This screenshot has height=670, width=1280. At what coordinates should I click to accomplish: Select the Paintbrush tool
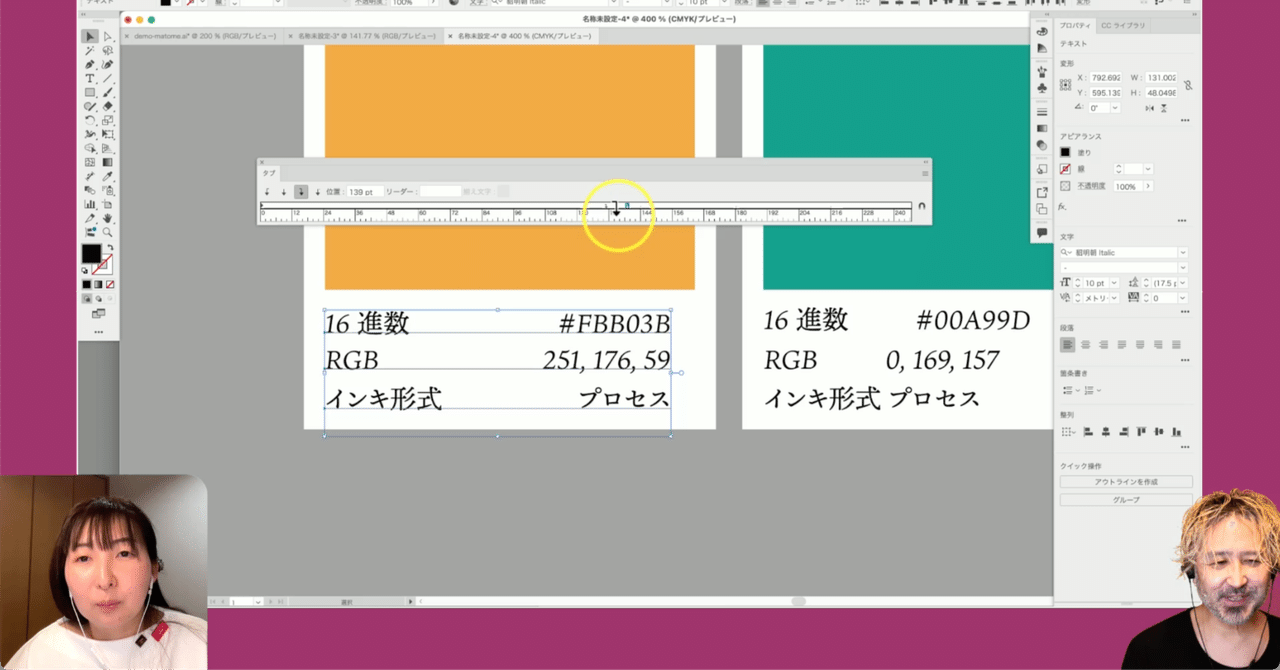point(108,92)
